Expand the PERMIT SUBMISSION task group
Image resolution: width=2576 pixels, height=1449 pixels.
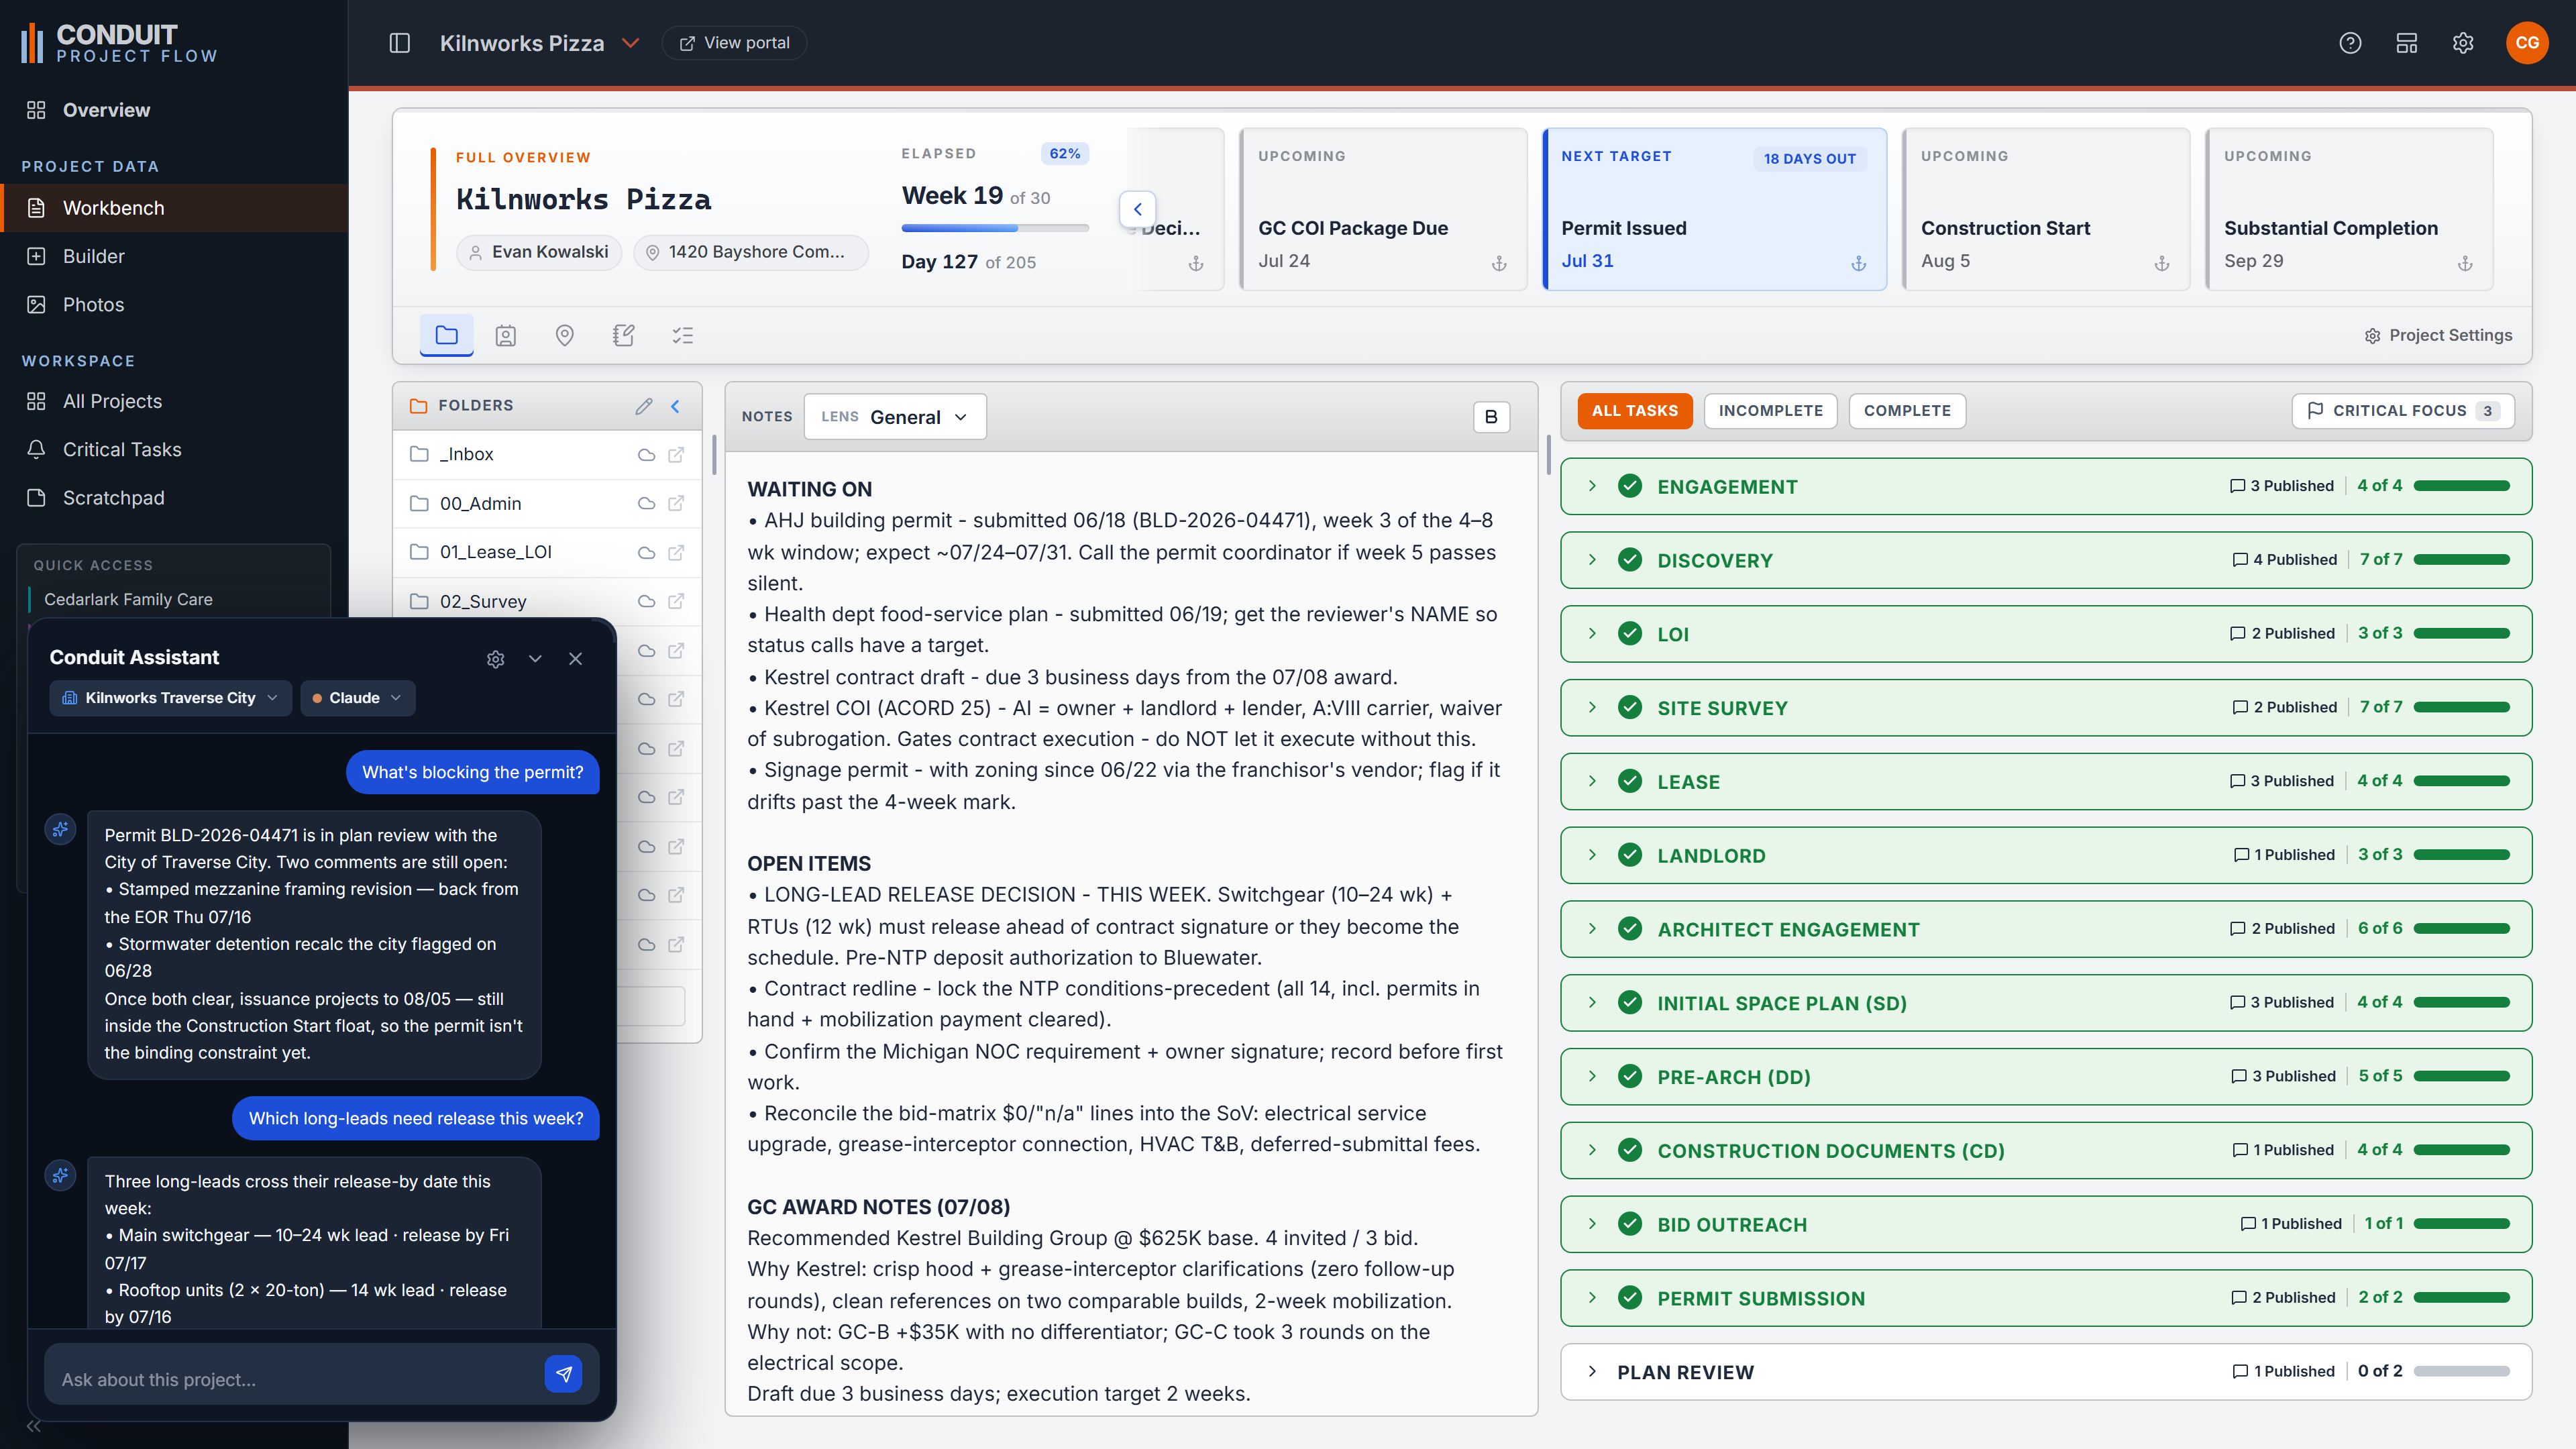tap(1592, 1298)
